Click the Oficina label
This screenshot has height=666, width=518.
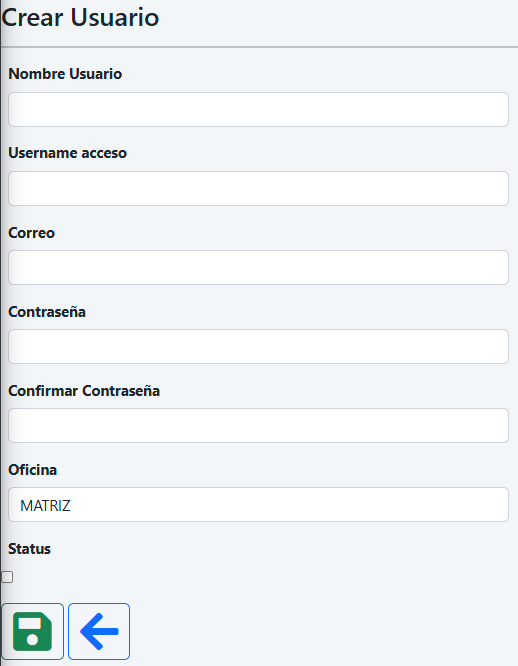tap(33, 470)
